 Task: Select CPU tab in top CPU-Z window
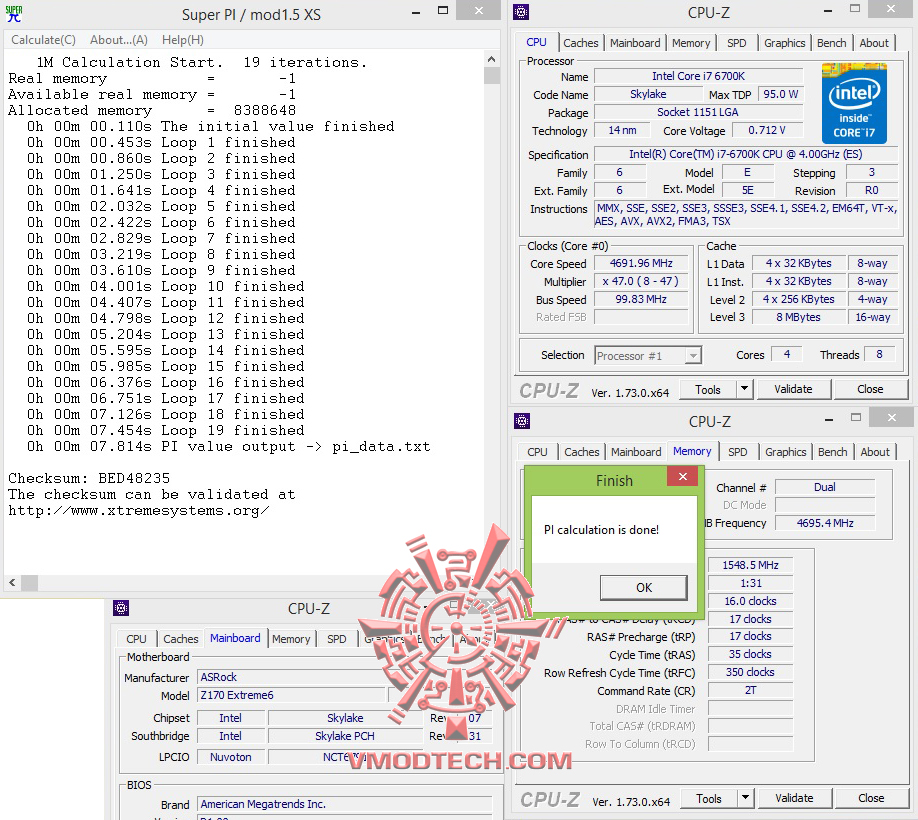click(x=536, y=42)
